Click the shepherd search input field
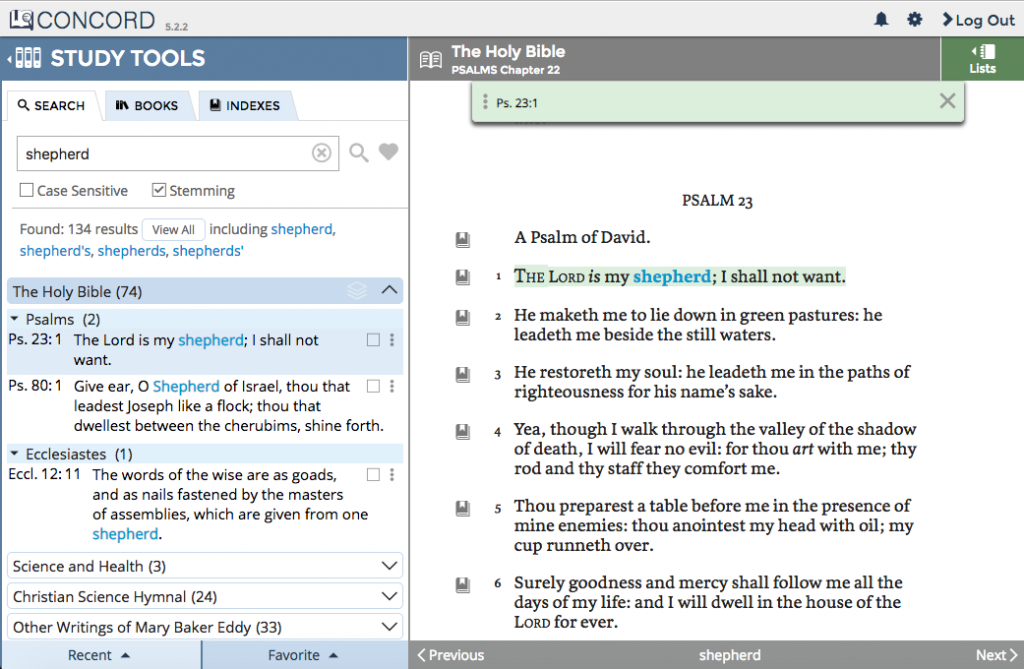Image resolution: width=1024 pixels, height=669 pixels. (165, 154)
